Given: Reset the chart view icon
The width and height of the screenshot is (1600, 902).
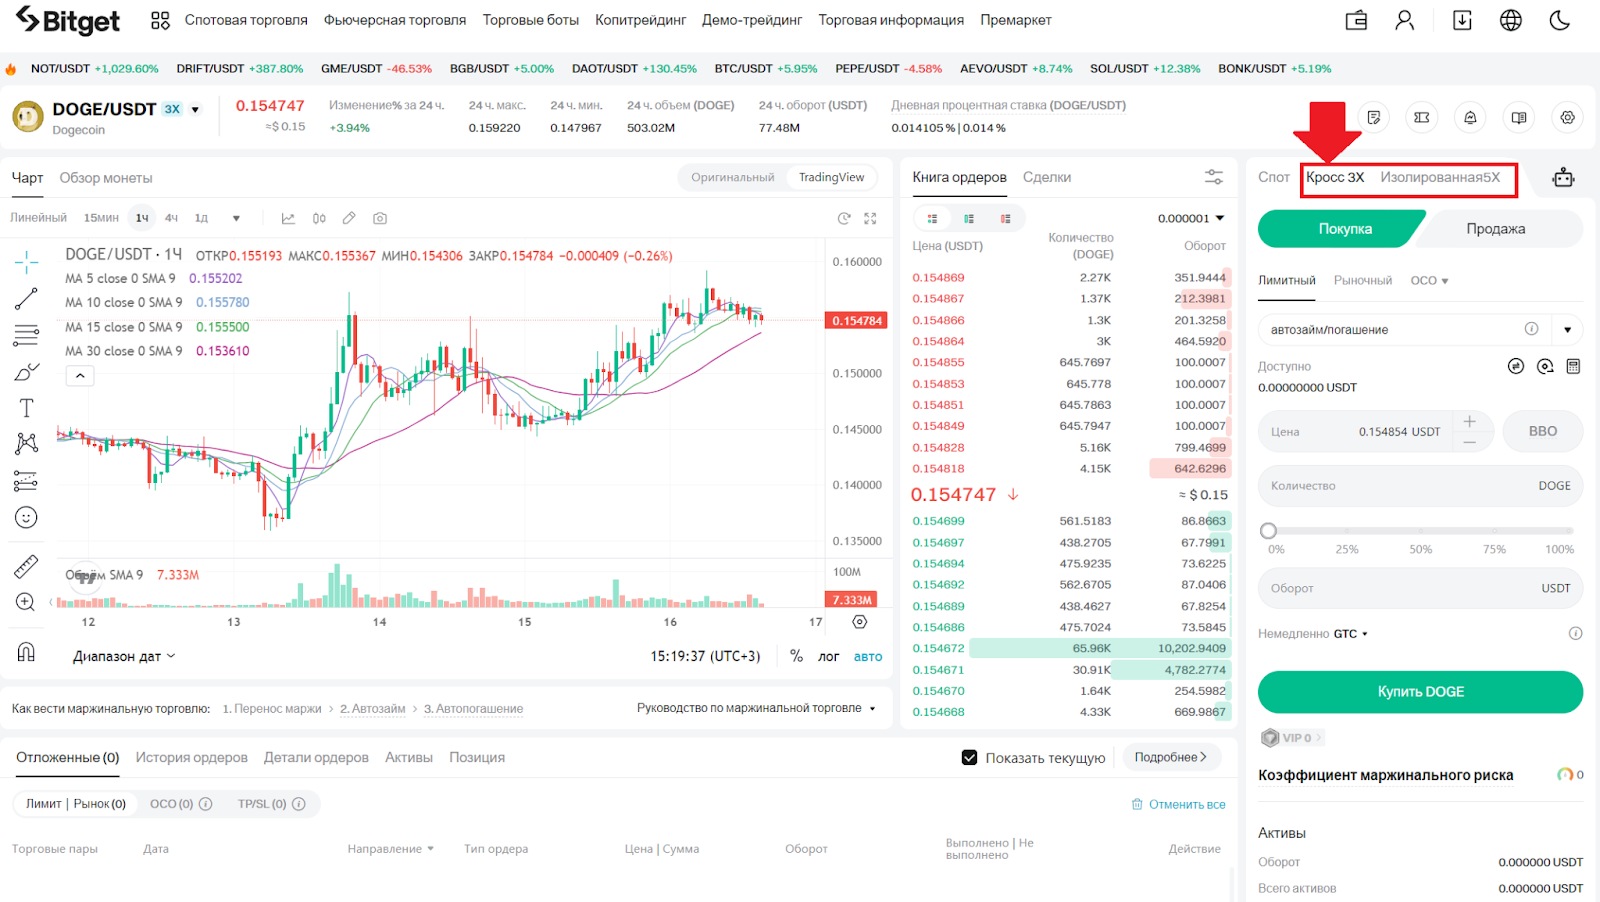Looking at the screenshot, I should tap(844, 218).
